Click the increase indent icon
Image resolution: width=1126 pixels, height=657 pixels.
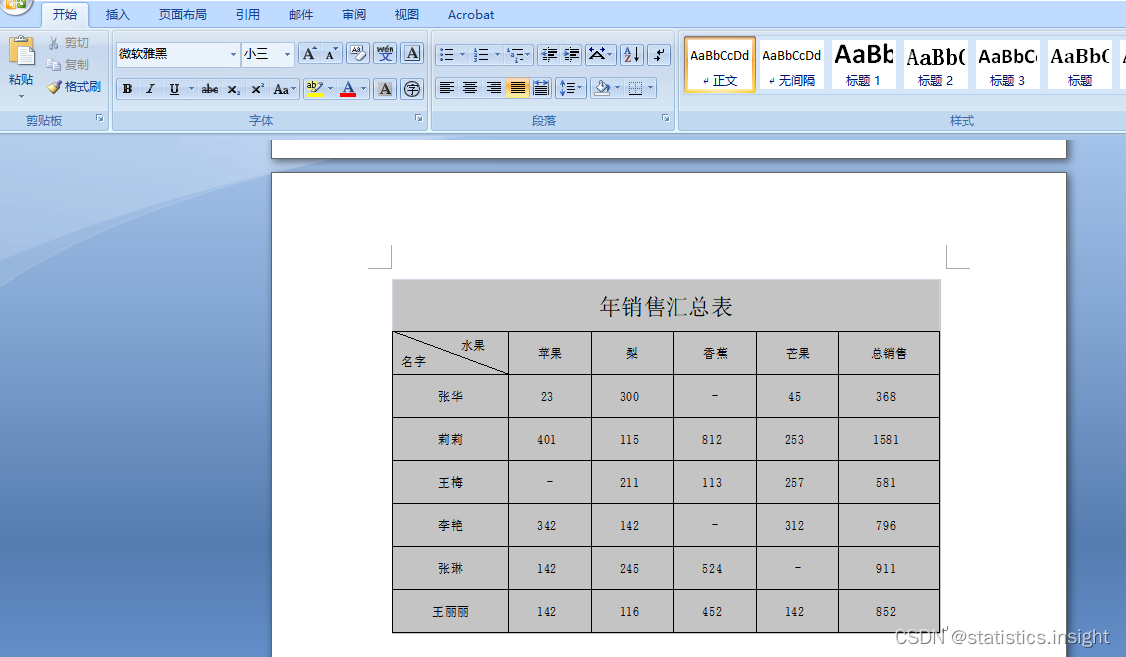(572, 55)
